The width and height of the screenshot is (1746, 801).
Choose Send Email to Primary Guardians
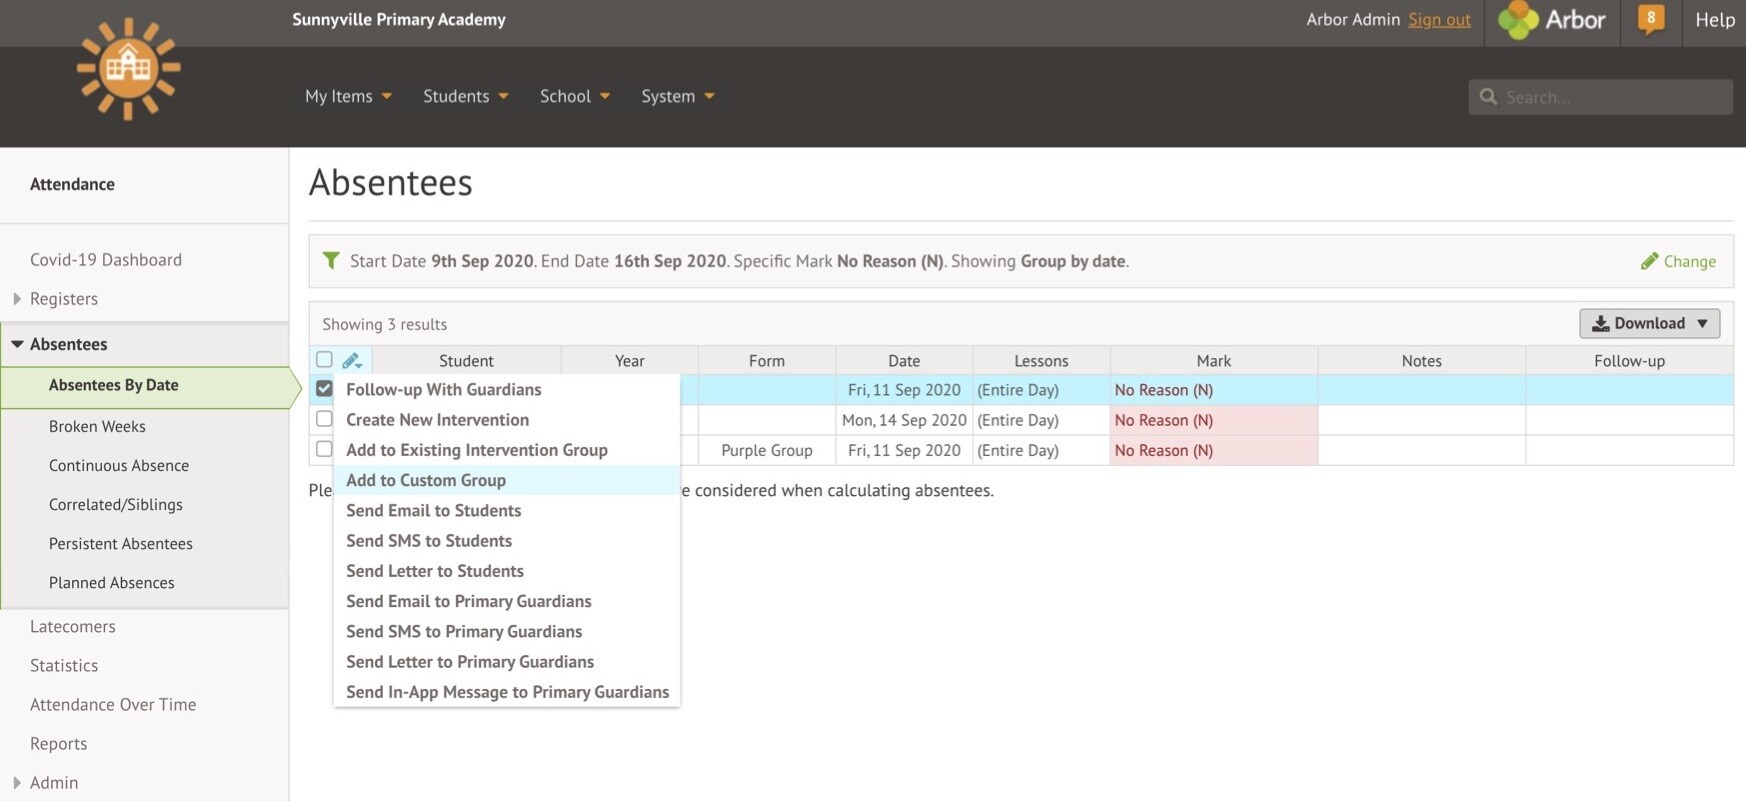click(x=506, y=601)
